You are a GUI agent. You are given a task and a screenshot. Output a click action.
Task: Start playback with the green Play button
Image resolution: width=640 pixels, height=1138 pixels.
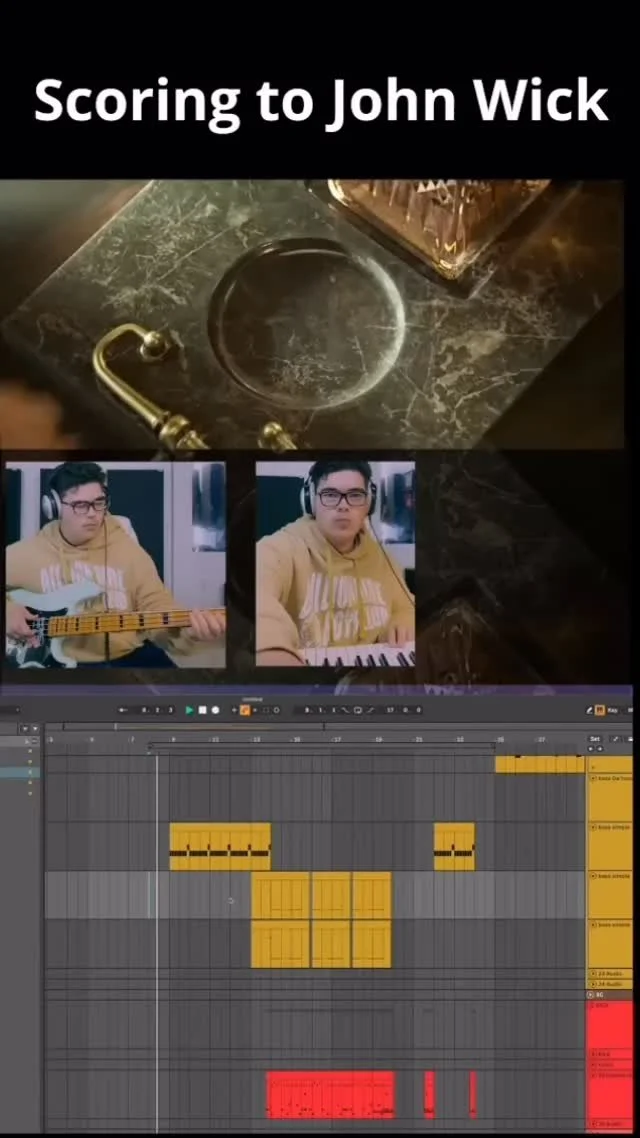pyautogui.click(x=189, y=710)
